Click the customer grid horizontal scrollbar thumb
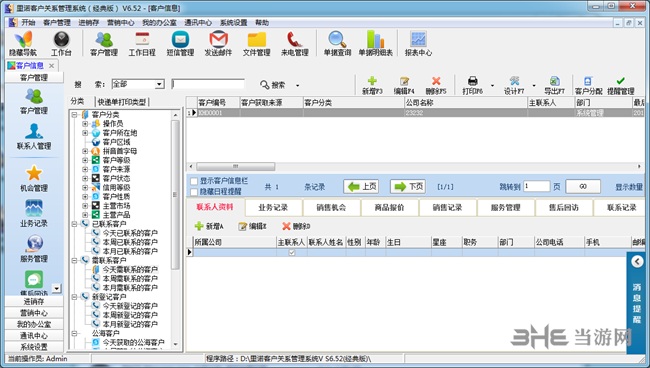The image size is (650, 368). point(235,167)
